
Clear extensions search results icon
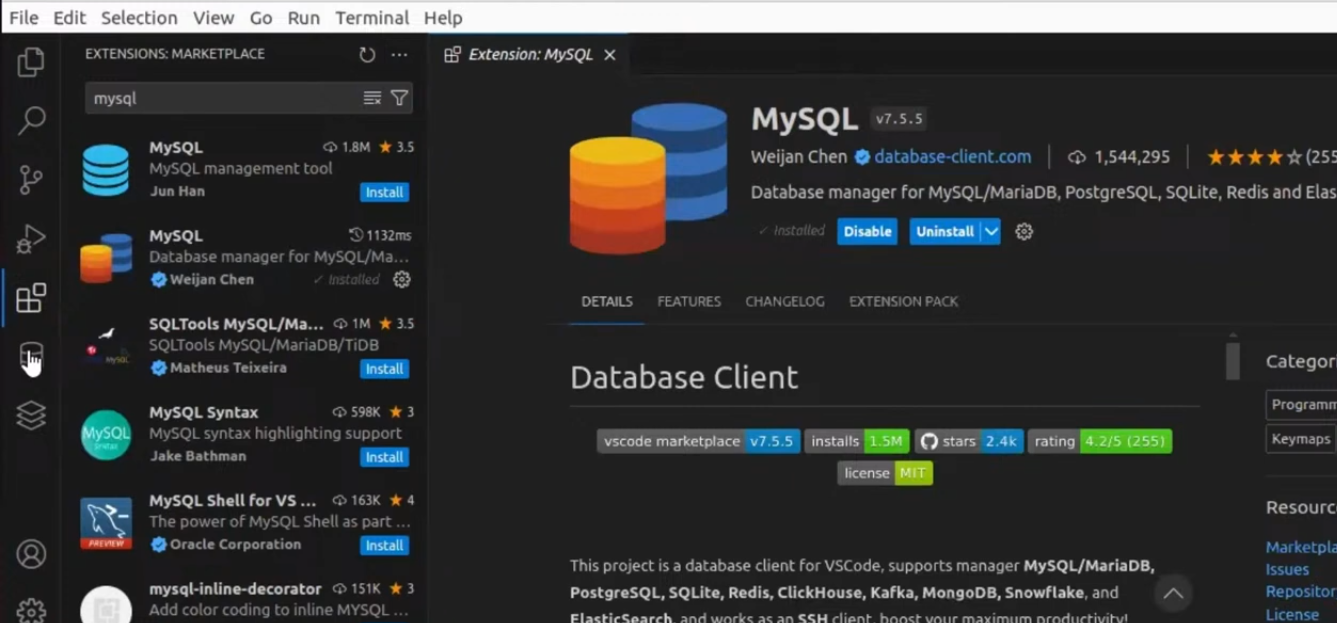coord(372,98)
